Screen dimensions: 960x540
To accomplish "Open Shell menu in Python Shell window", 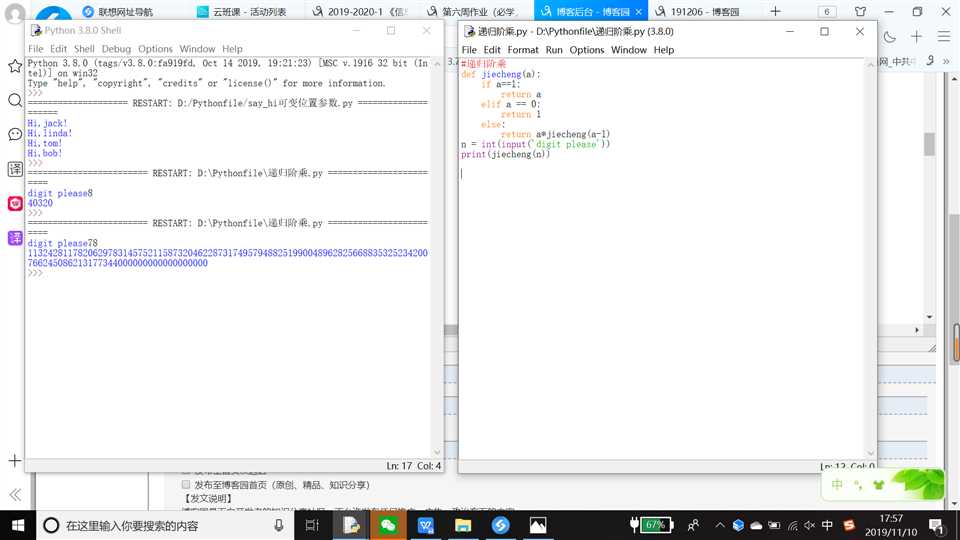I will 84,48.
